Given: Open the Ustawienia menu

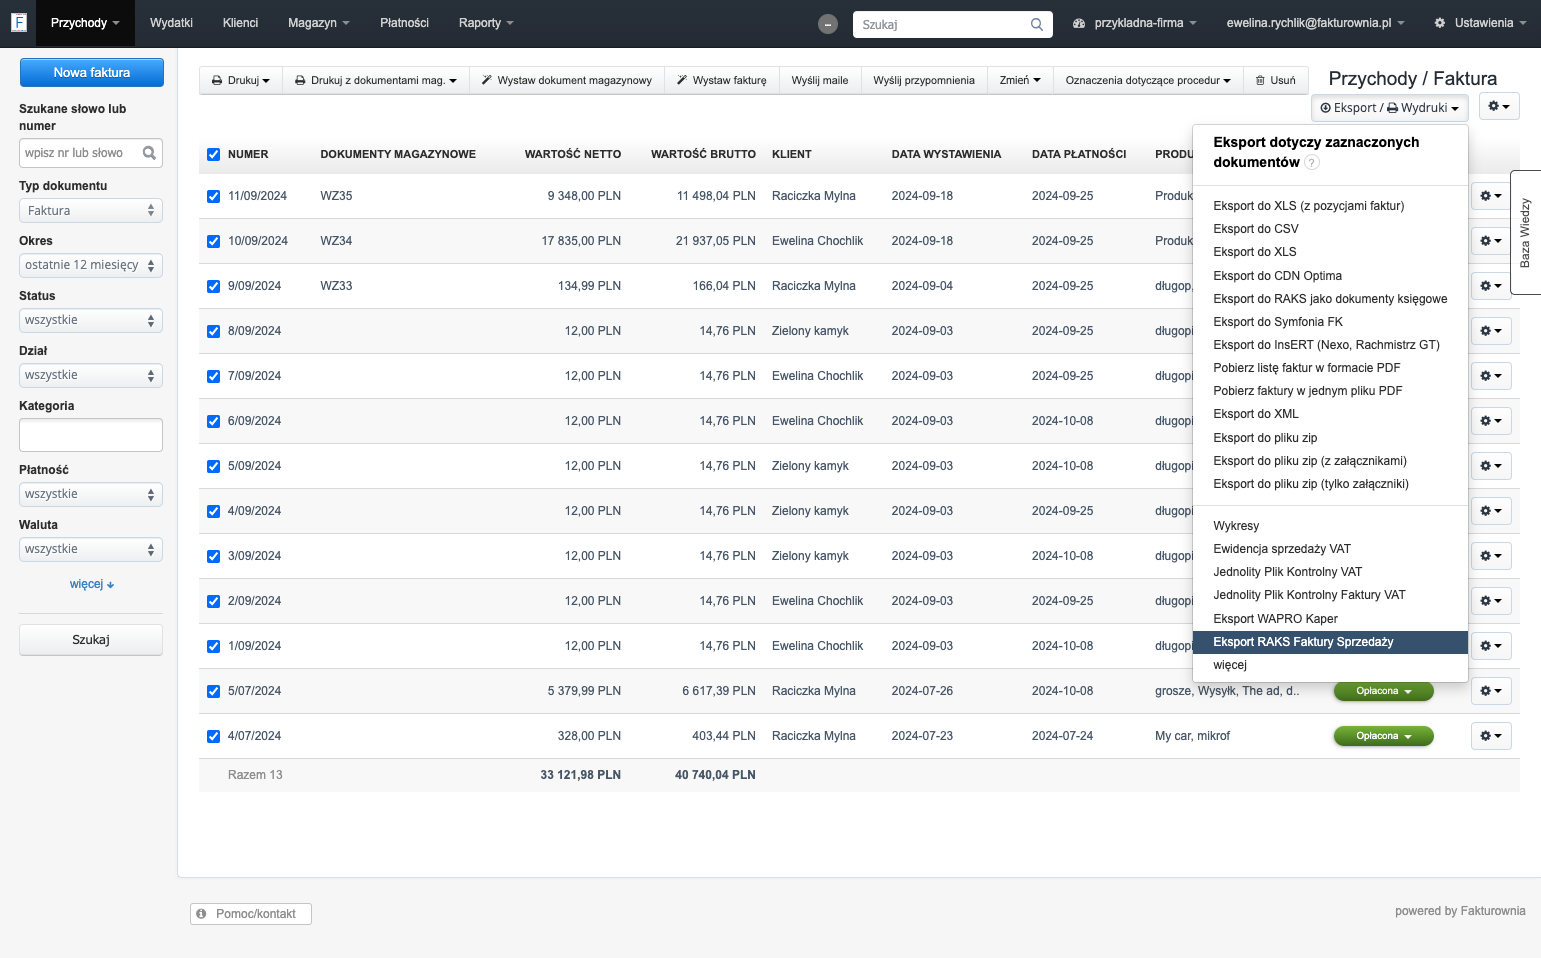Looking at the screenshot, I should point(1480,23).
